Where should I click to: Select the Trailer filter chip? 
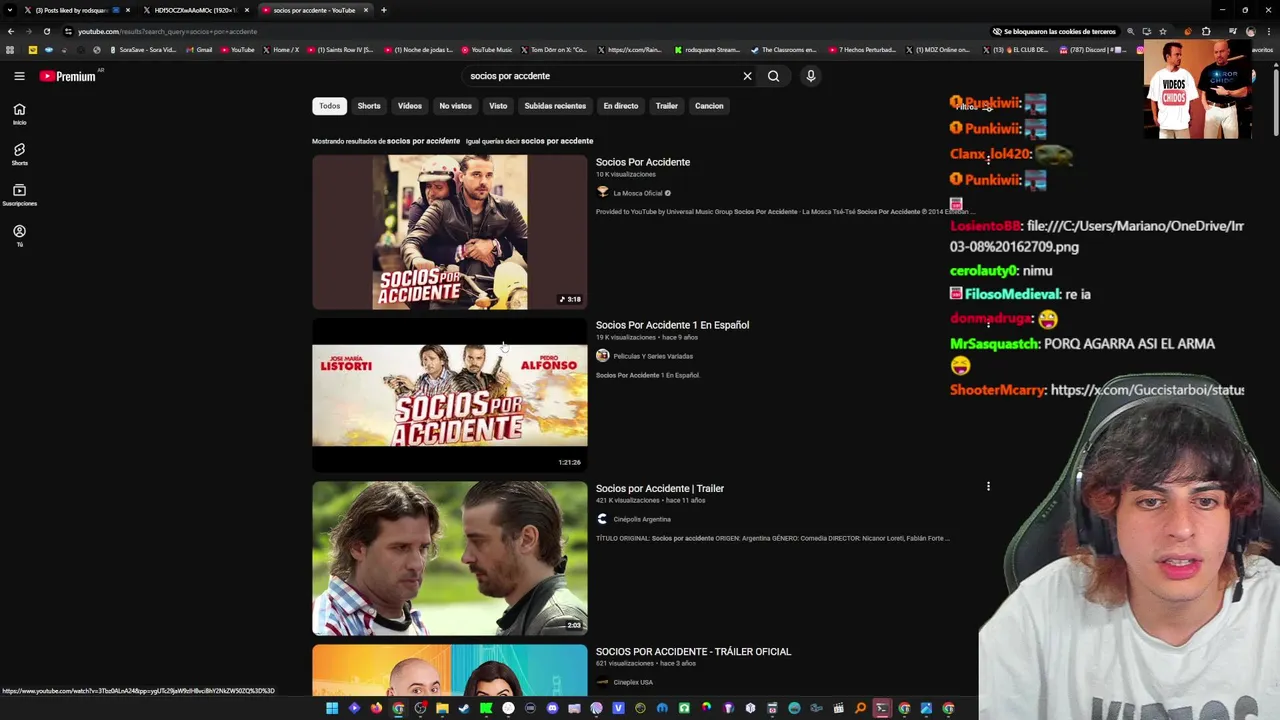(x=666, y=106)
